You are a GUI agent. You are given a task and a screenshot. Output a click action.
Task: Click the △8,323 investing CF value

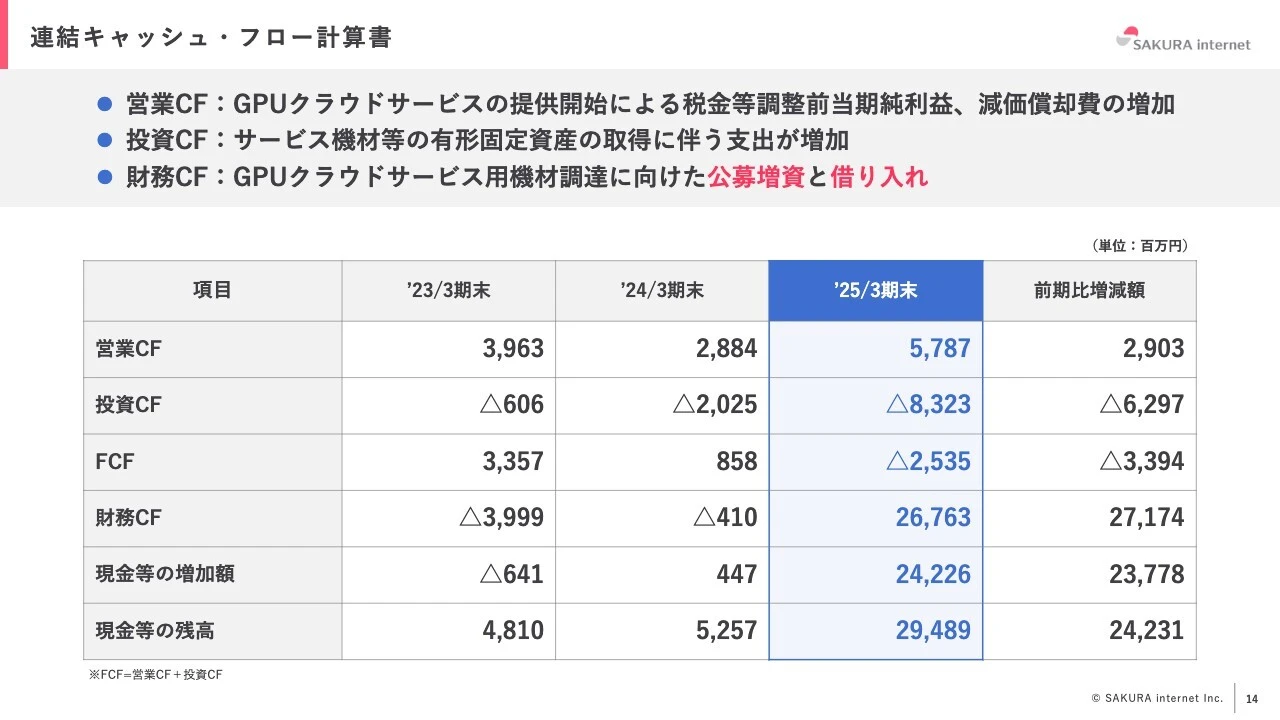coord(928,405)
